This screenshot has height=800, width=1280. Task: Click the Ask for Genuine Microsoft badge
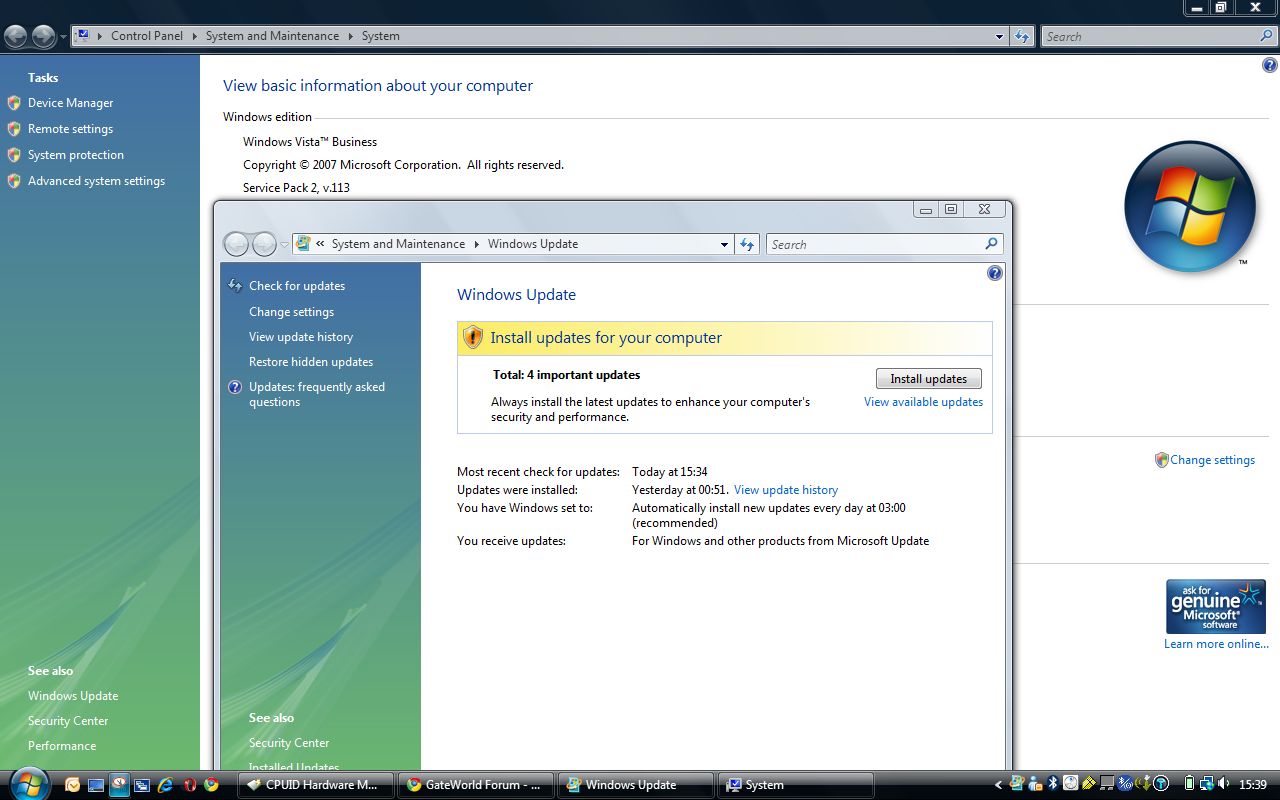click(x=1215, y=606)
